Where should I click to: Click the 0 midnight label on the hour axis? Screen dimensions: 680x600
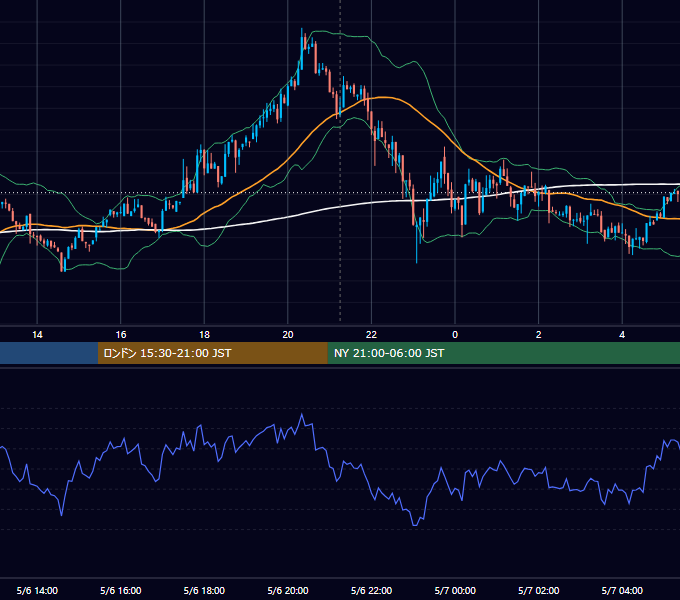(x=455, y=335)
